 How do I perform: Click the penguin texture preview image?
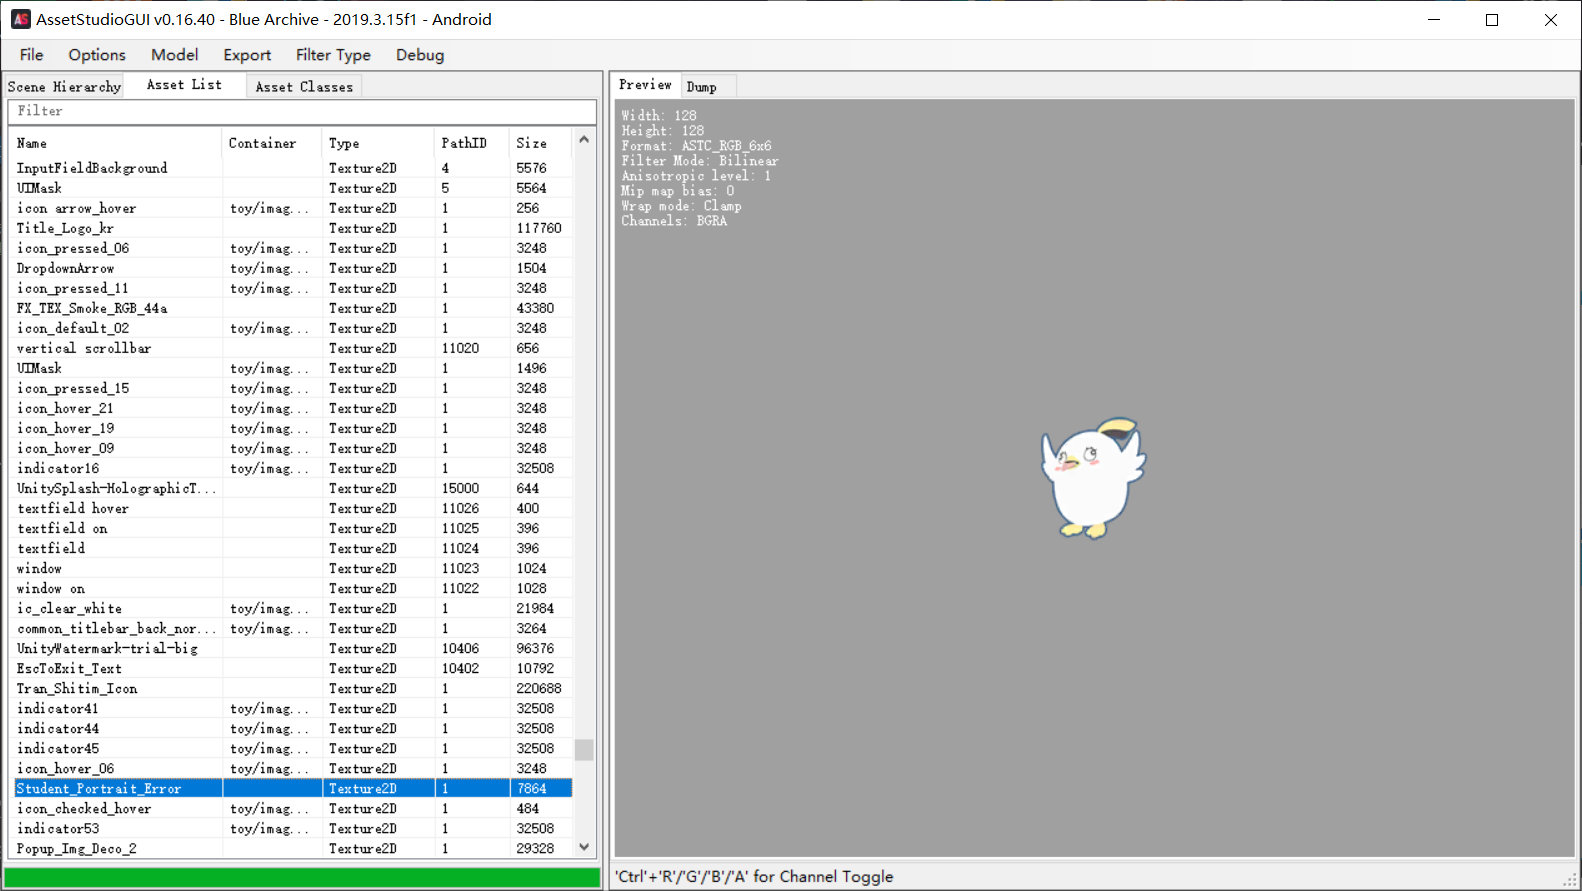tap(1092, 478)
